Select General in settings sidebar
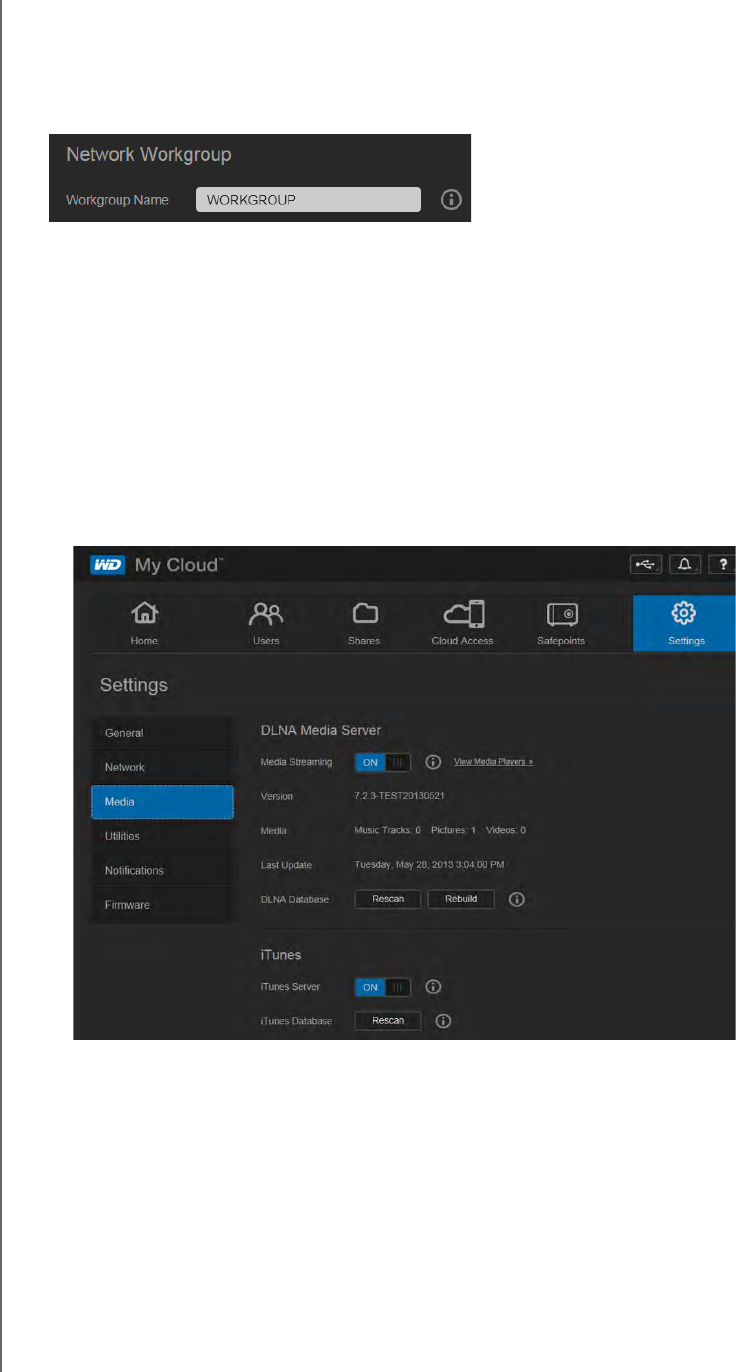Viewport: 736px width, 1372px height. coord(162,733)
